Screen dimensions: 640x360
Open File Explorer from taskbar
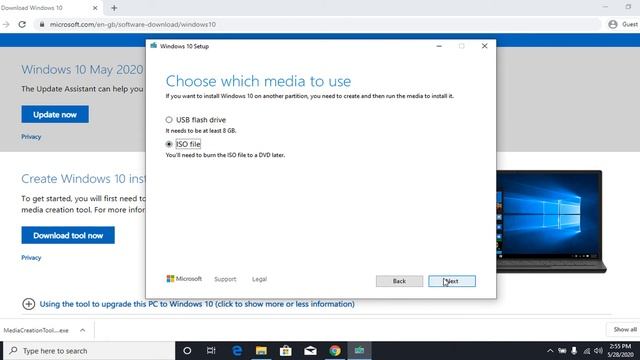point(261,351)
